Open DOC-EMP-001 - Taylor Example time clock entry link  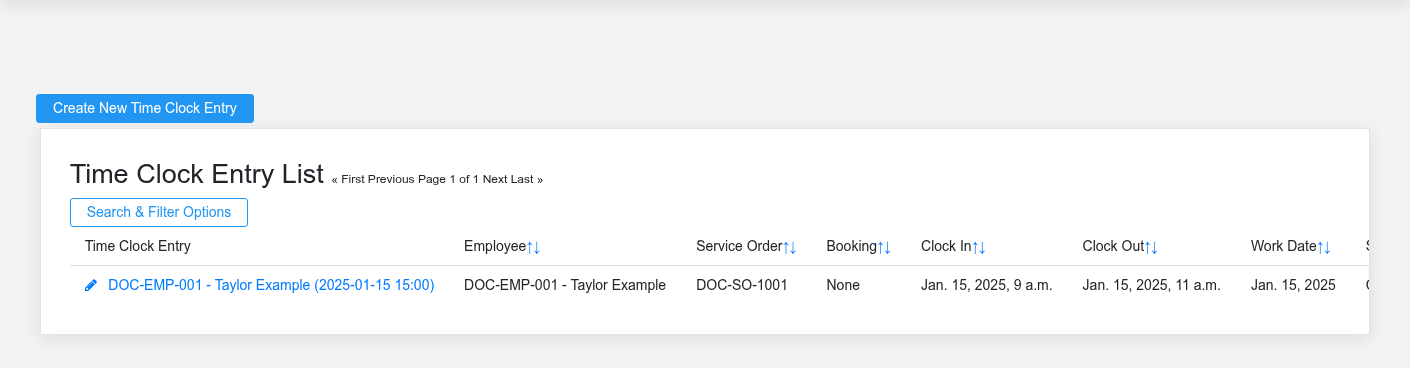coord(271,285)
